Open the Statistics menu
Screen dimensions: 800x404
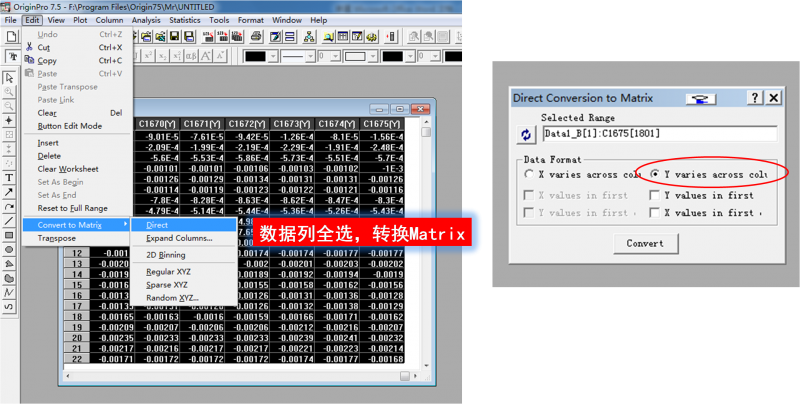[x=185, y=20]
